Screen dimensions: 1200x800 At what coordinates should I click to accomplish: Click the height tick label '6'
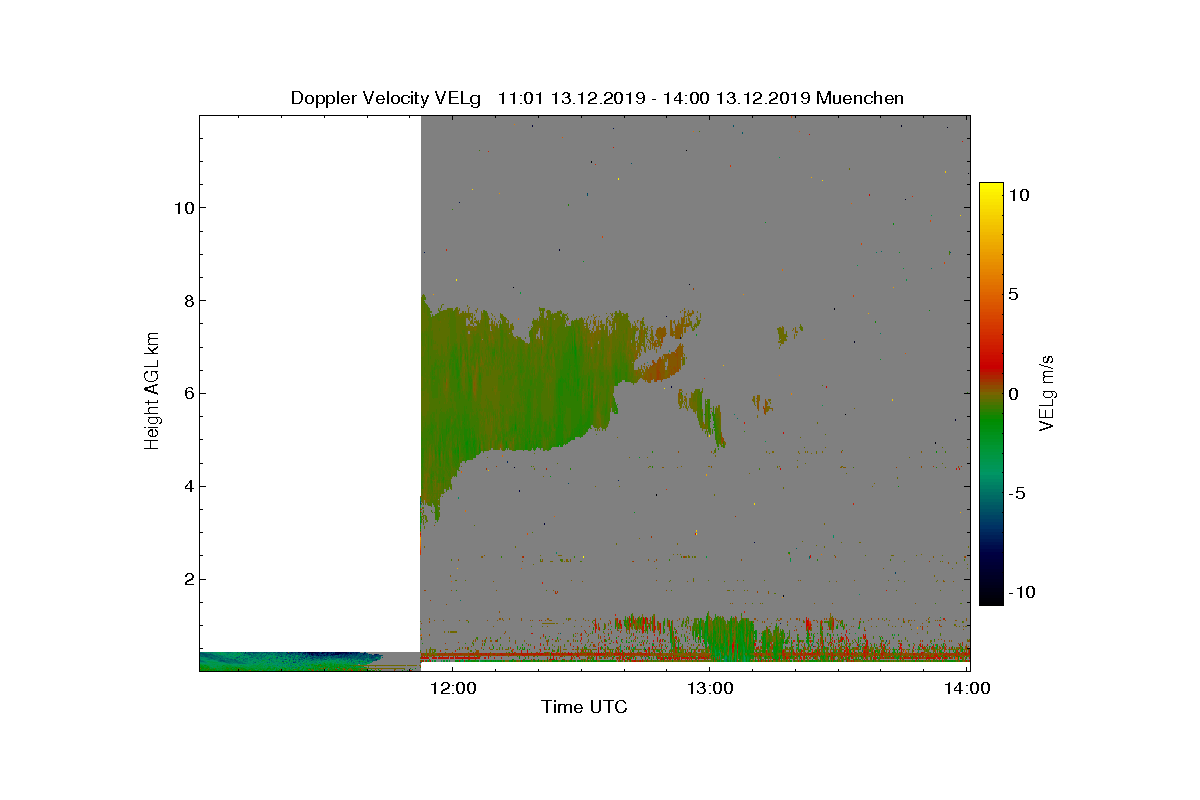click(187, 393)
